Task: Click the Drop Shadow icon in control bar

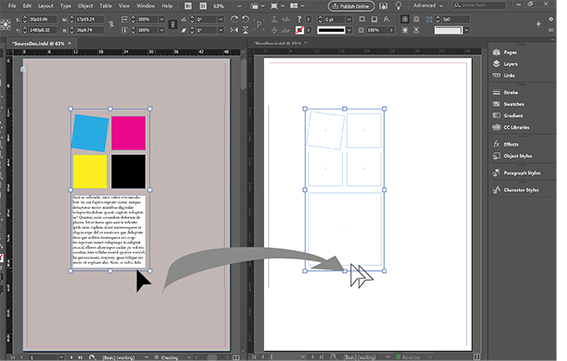Action: [x=374, y=19]
